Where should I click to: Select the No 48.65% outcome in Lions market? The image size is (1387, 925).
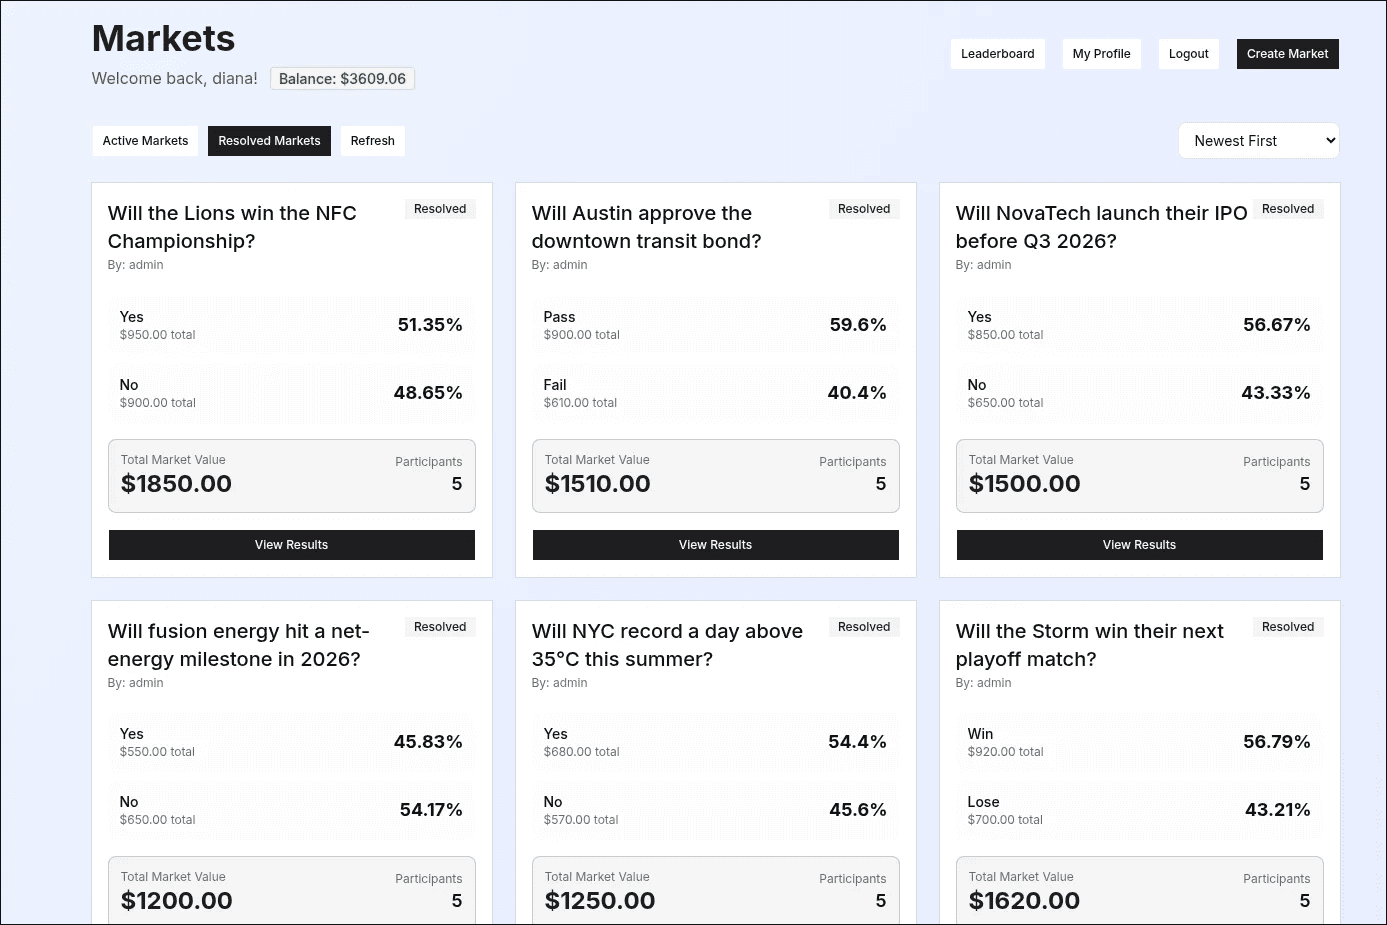[291, 393]
